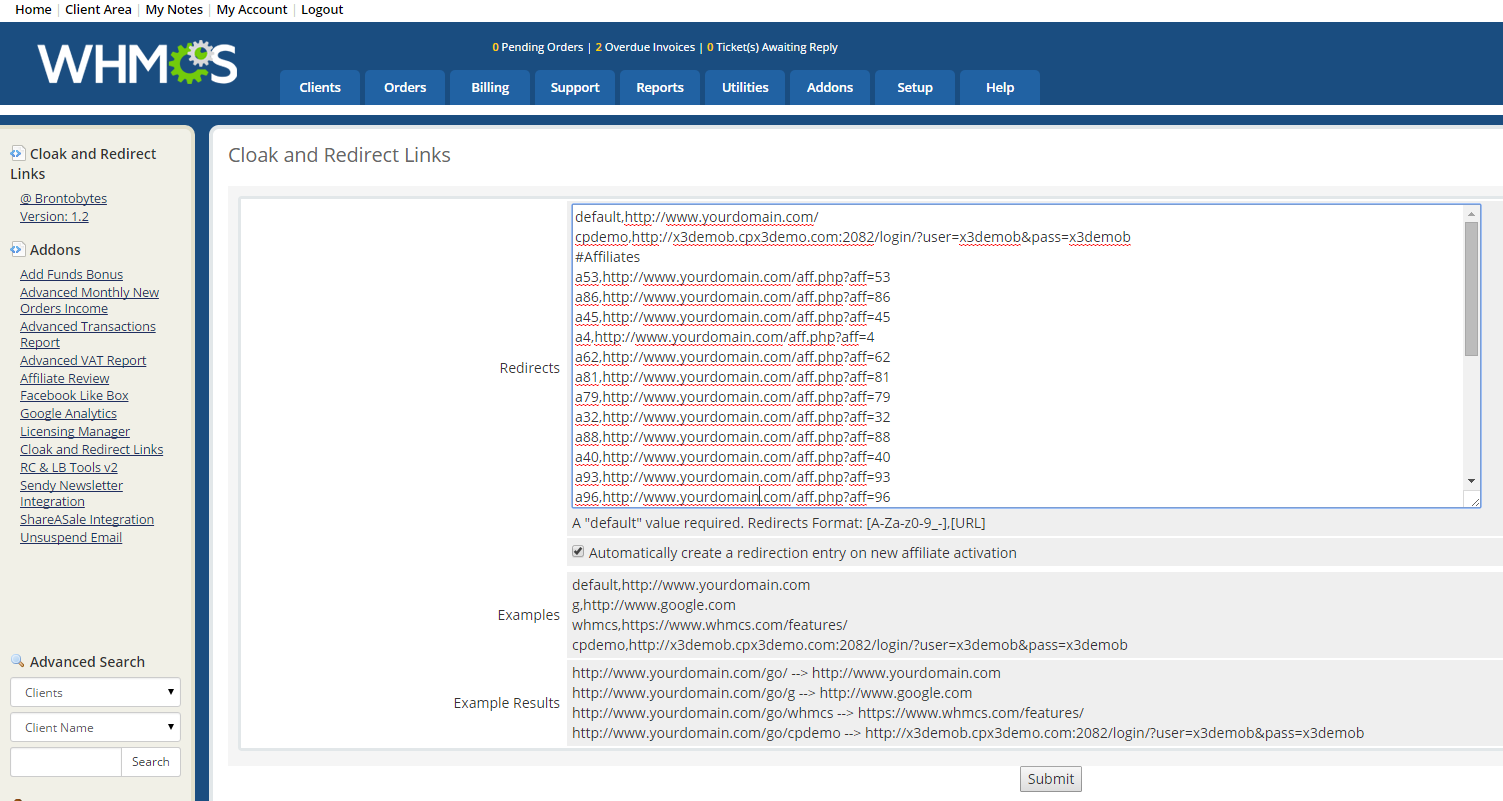The width and height of the screenshot is (1503, 801).
Task: Go to the Setup menu tab
Action: (x=914, y=87)
